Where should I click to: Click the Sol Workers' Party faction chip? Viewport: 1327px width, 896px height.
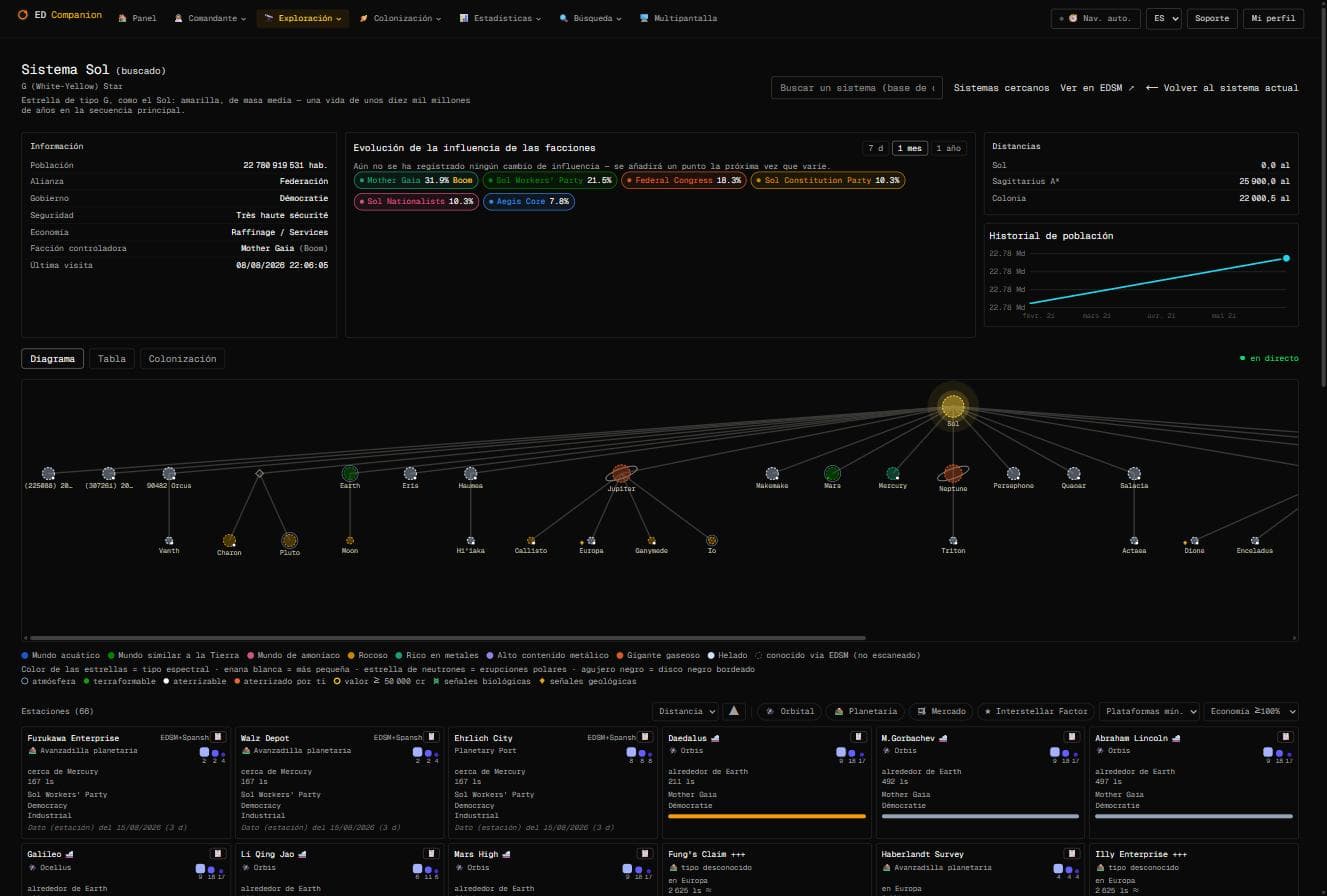click(549, 180)
